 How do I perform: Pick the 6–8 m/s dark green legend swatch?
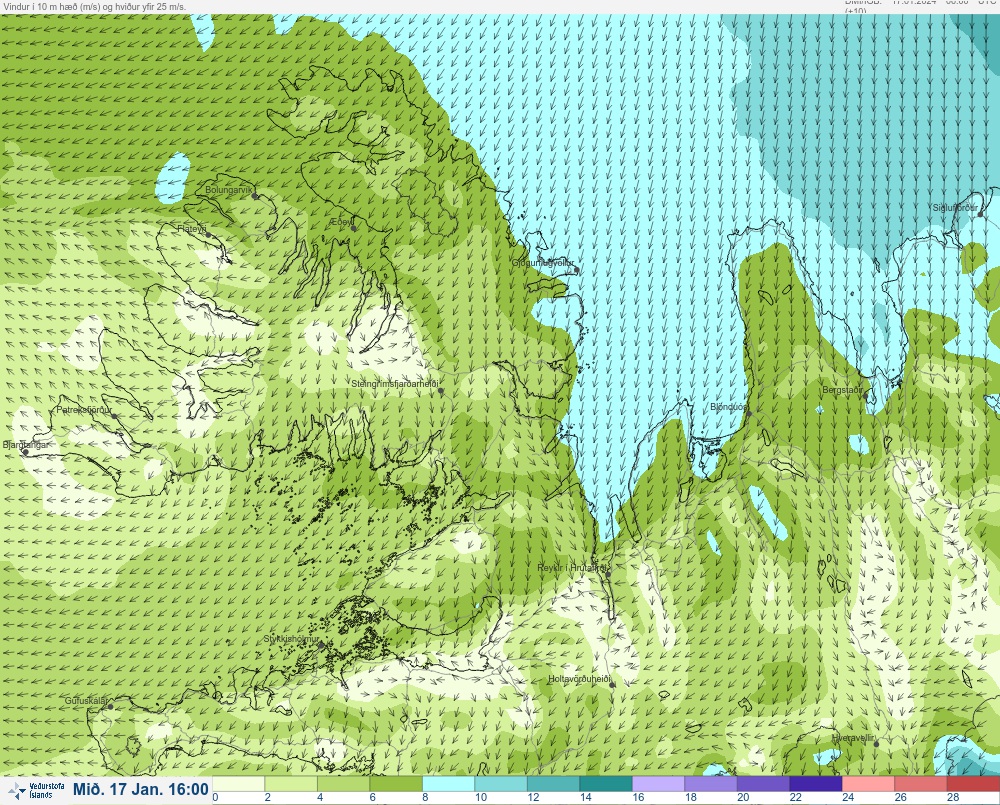click(x=396, y=783)
